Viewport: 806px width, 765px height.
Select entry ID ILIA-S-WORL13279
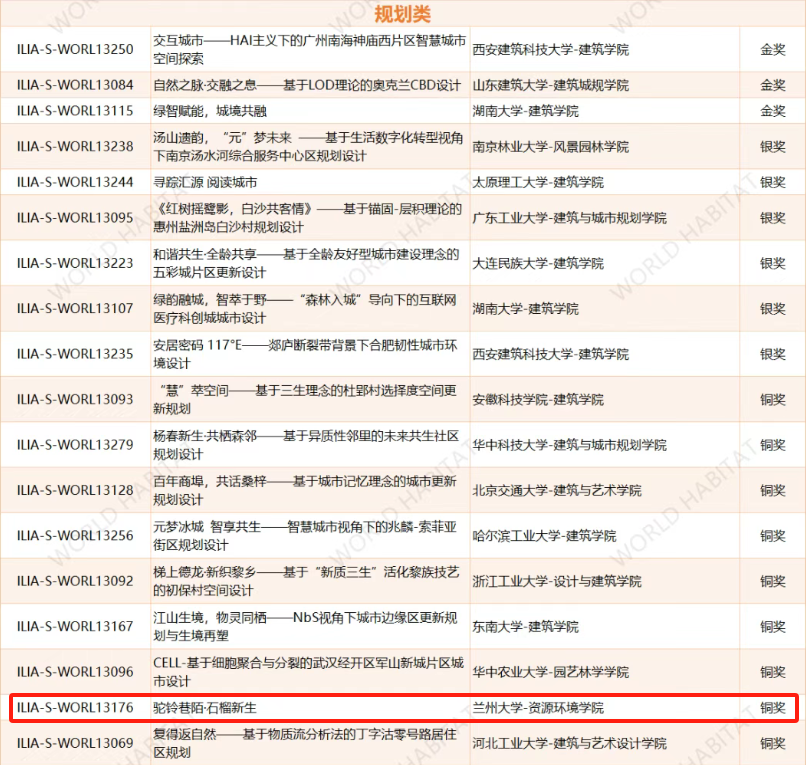click(75, 445)
